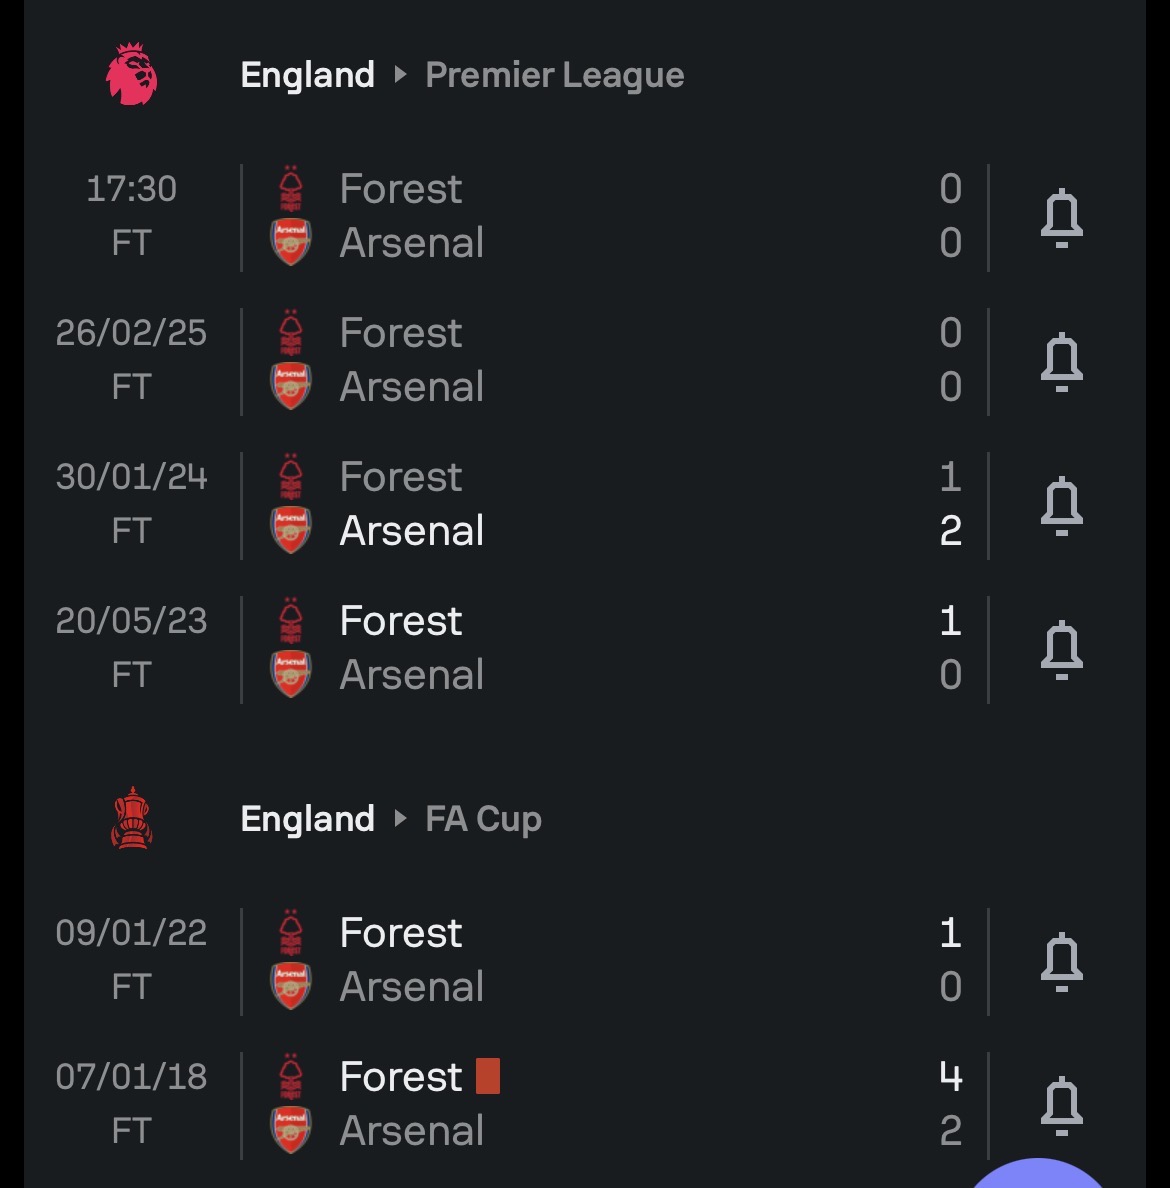Expand the arrow beside Premier League
The height and width of the screenshot is (1188, 1170).
coord(400,74)
